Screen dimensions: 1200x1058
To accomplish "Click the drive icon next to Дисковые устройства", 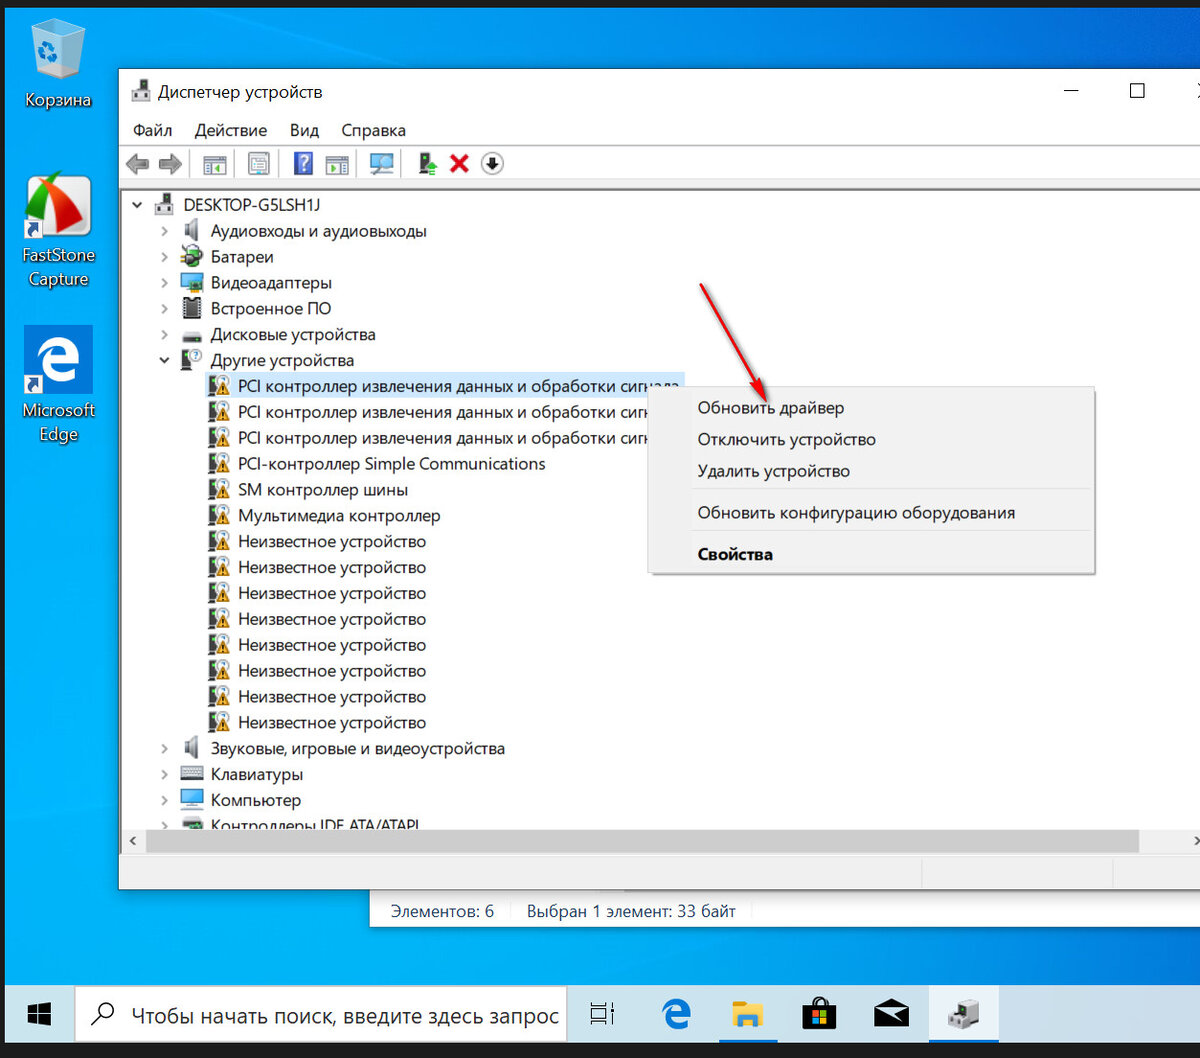I will [x=191, y=335].
